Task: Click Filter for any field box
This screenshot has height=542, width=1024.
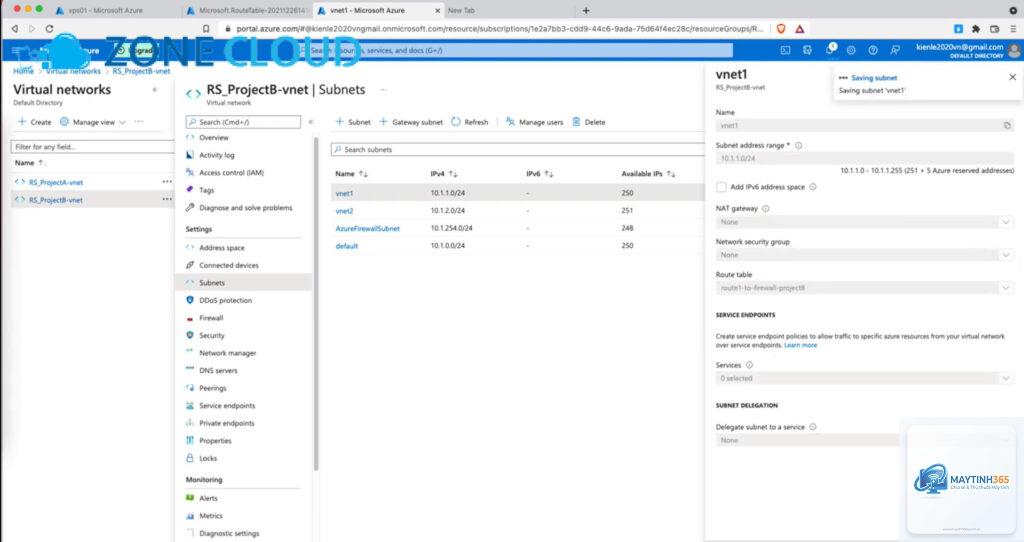Action: pos(92,147)
